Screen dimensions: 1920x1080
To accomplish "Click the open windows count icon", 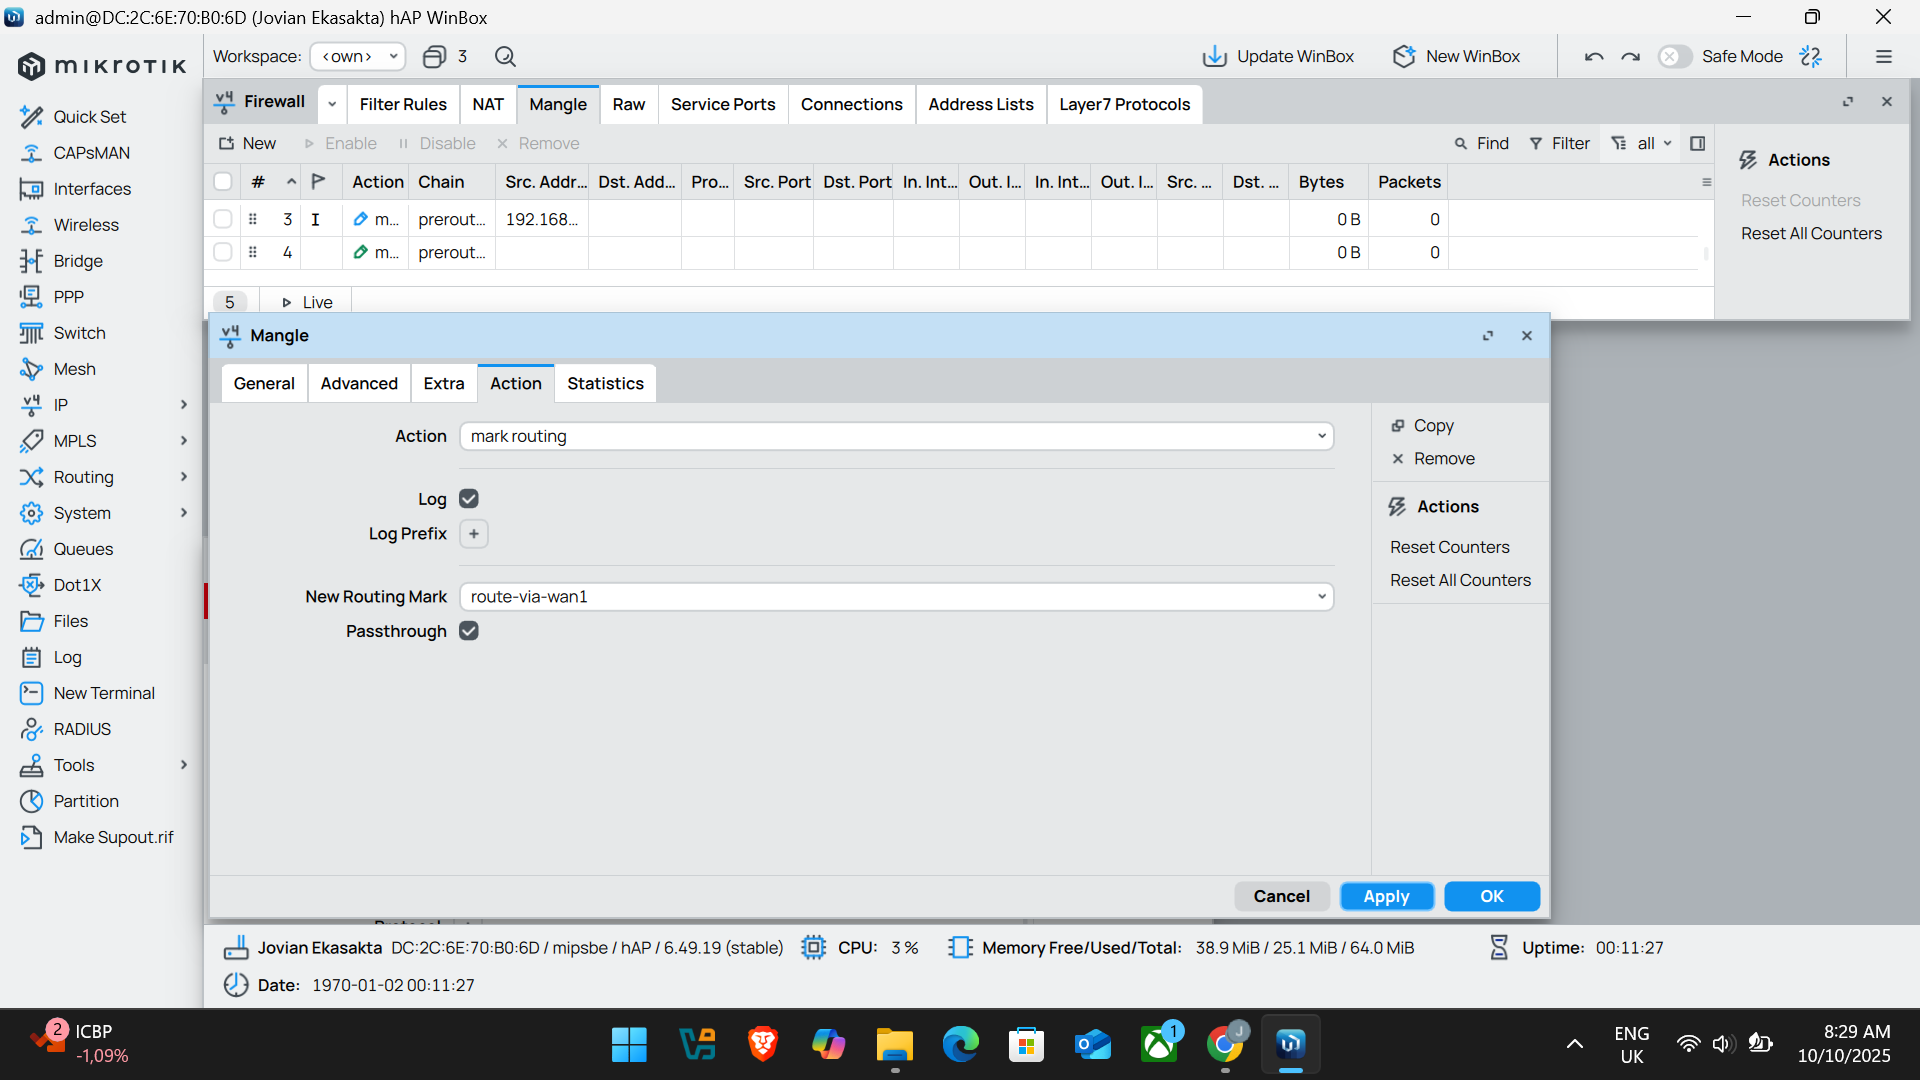I will click(434, 57).
